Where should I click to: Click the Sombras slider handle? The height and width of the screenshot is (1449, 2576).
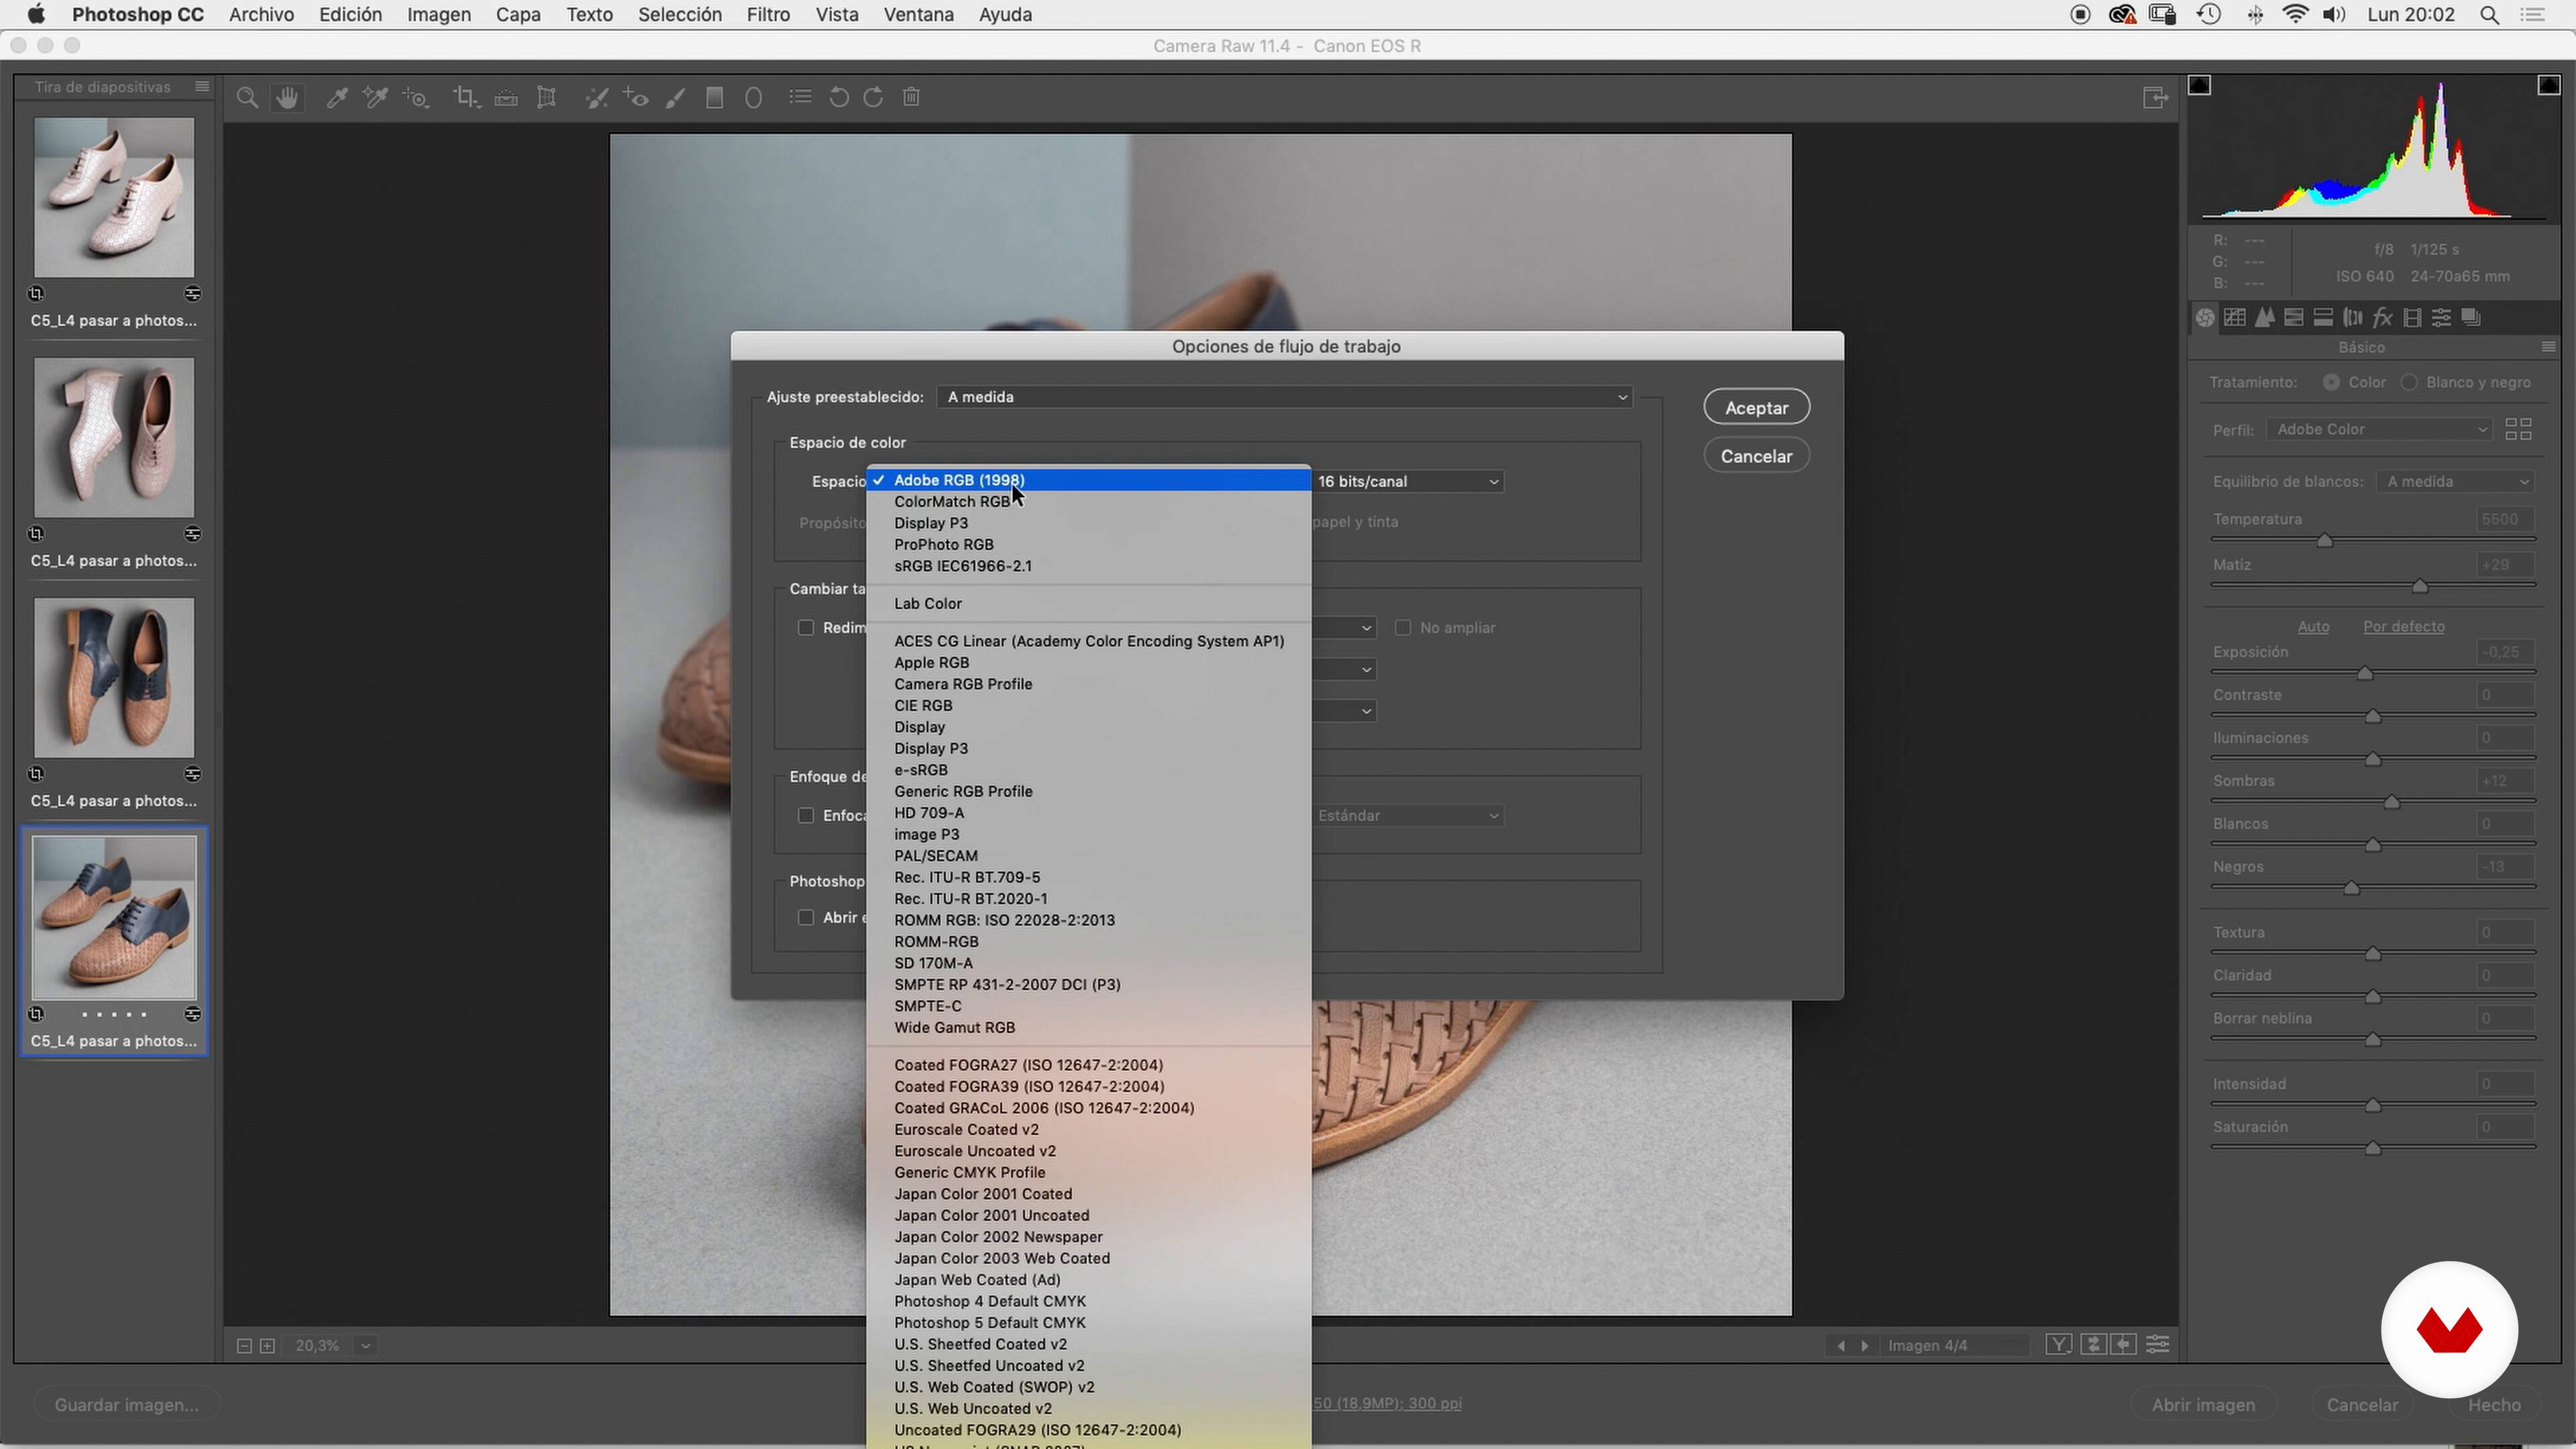(x=2392, y=803)
